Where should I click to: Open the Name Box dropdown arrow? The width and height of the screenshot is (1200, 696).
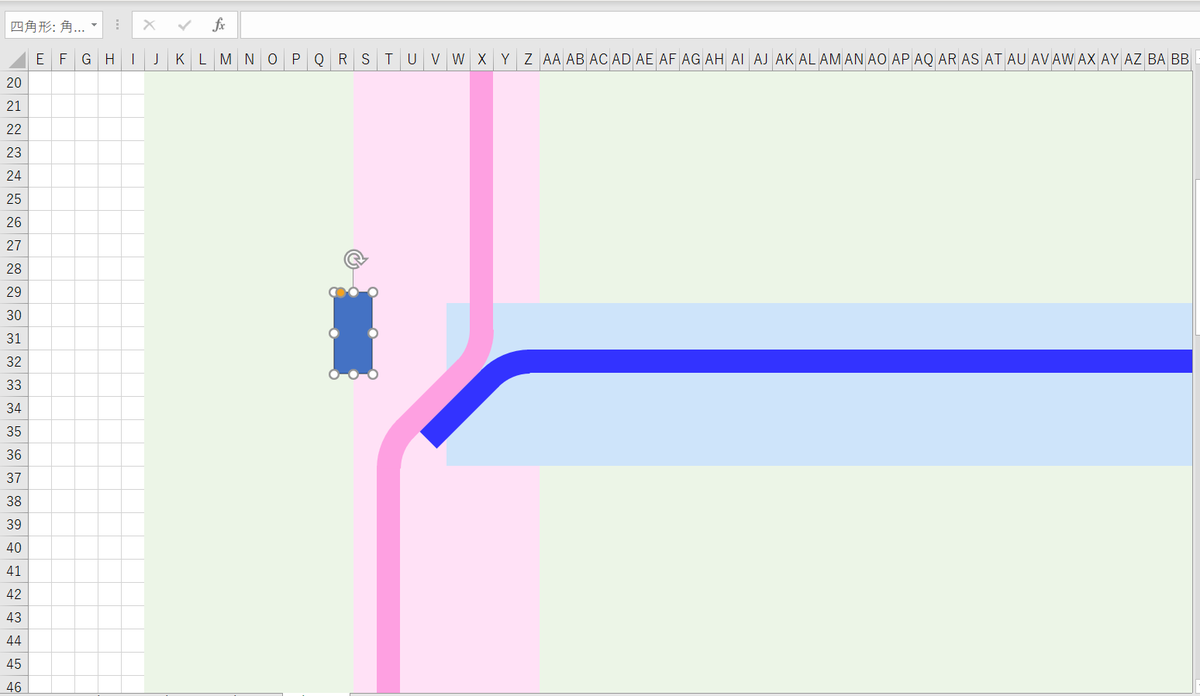point(95,25)
